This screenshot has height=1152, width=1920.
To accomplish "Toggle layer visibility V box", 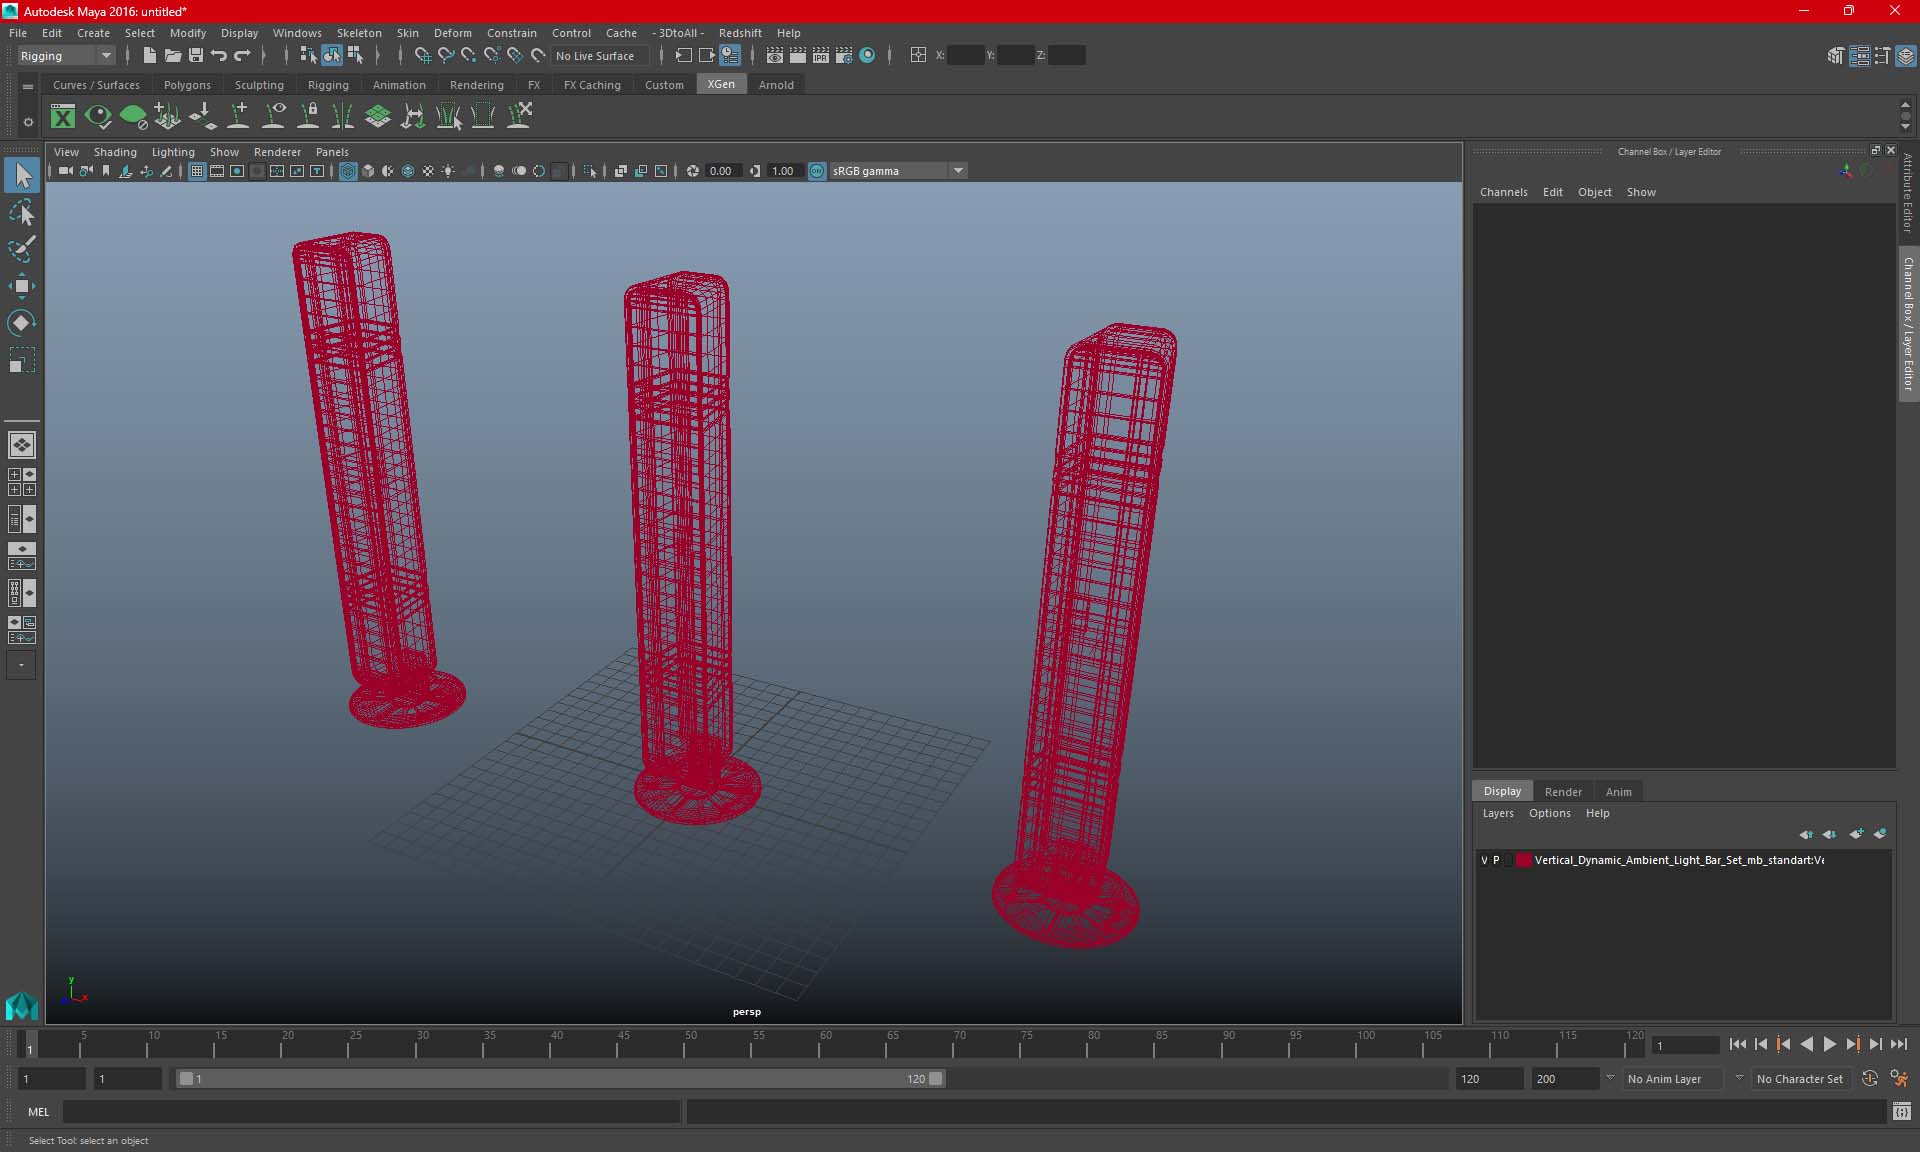I will (1484, 860).
